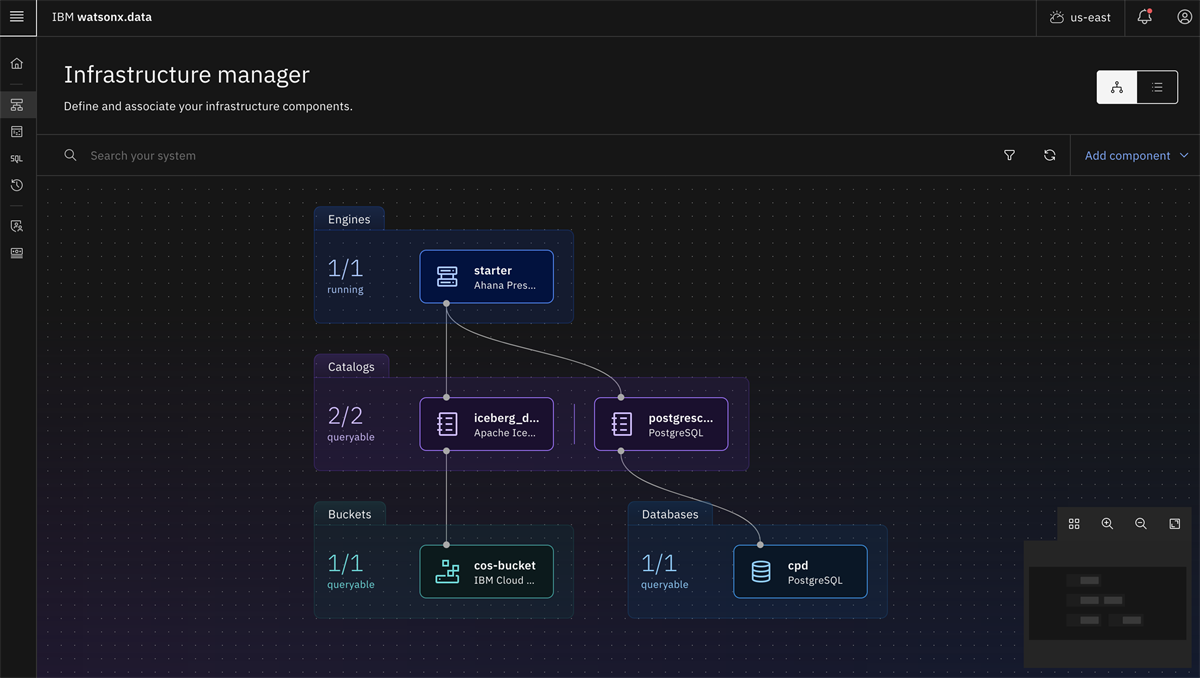Image resolution: width=1200 pixels, height=678 pixels.
Task: Click the Engines group label
Action: [349, 219]
